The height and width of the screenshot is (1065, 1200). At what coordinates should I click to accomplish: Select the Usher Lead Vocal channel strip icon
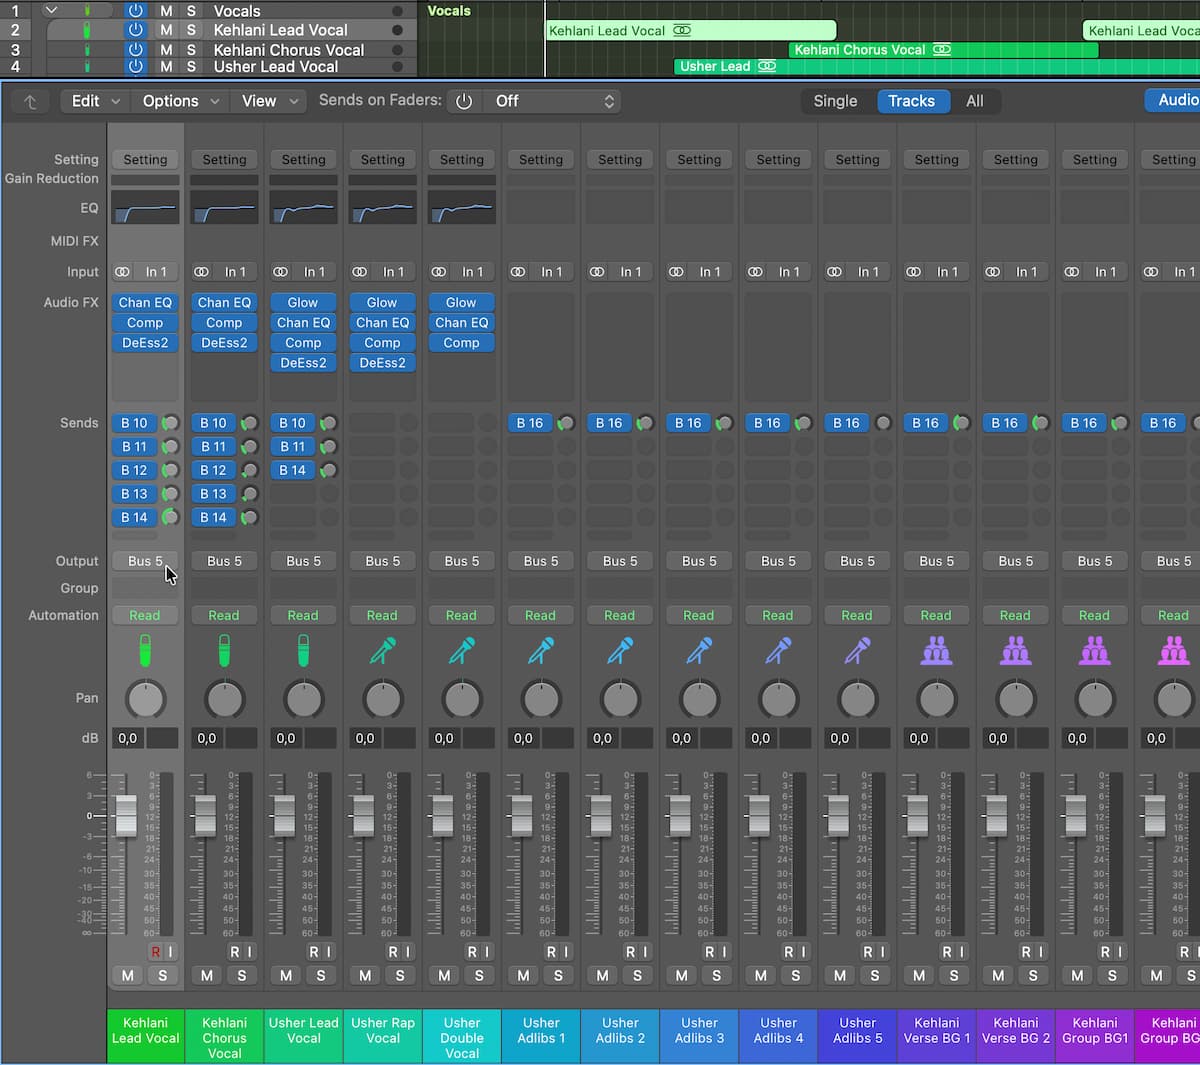(303, 651)
